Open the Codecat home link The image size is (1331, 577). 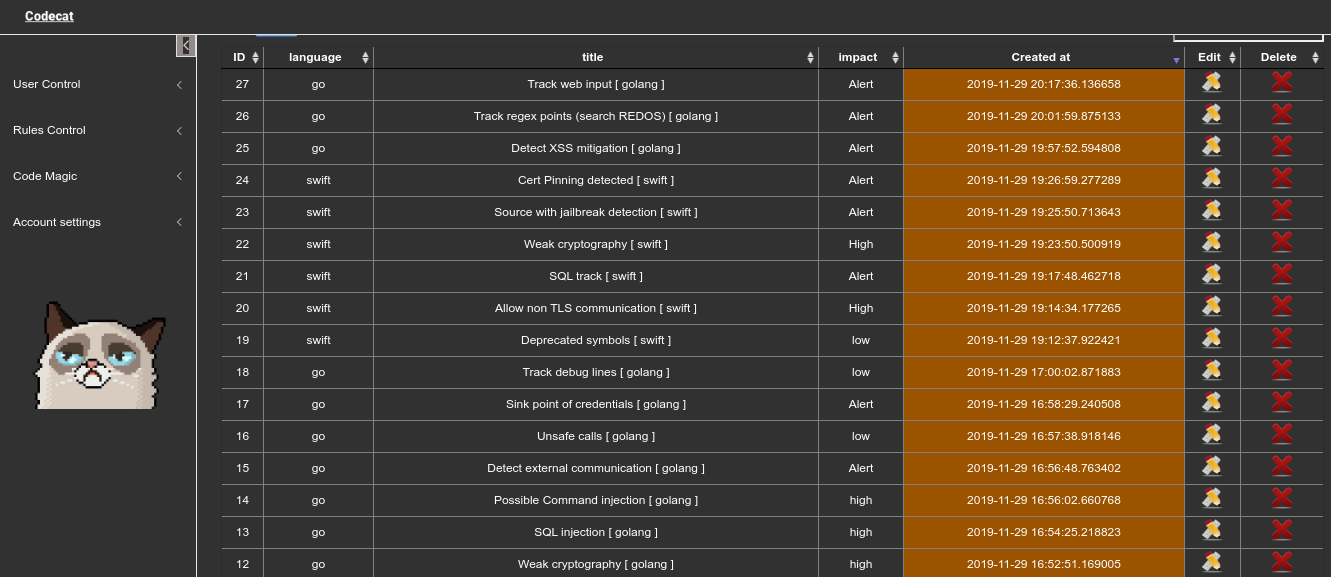point(49,16)
